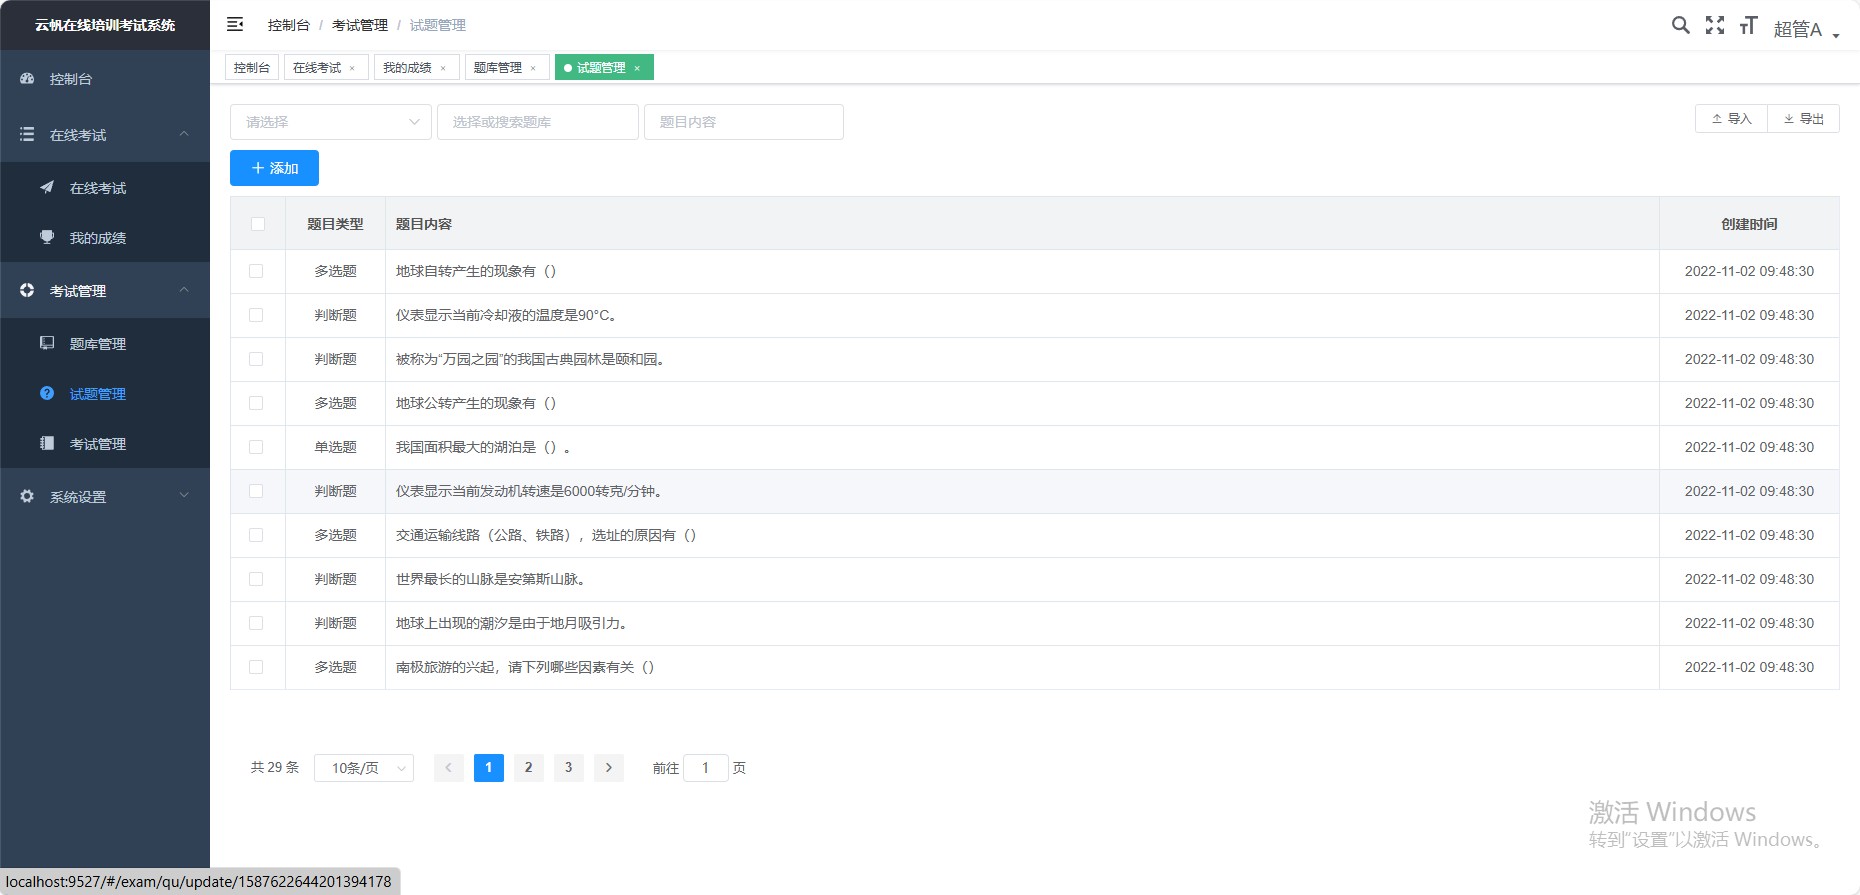Screen dimensions: 1860x895
Task: Open question 世界最长的山脉是安第斯山脉
Action: pos(491,579)
